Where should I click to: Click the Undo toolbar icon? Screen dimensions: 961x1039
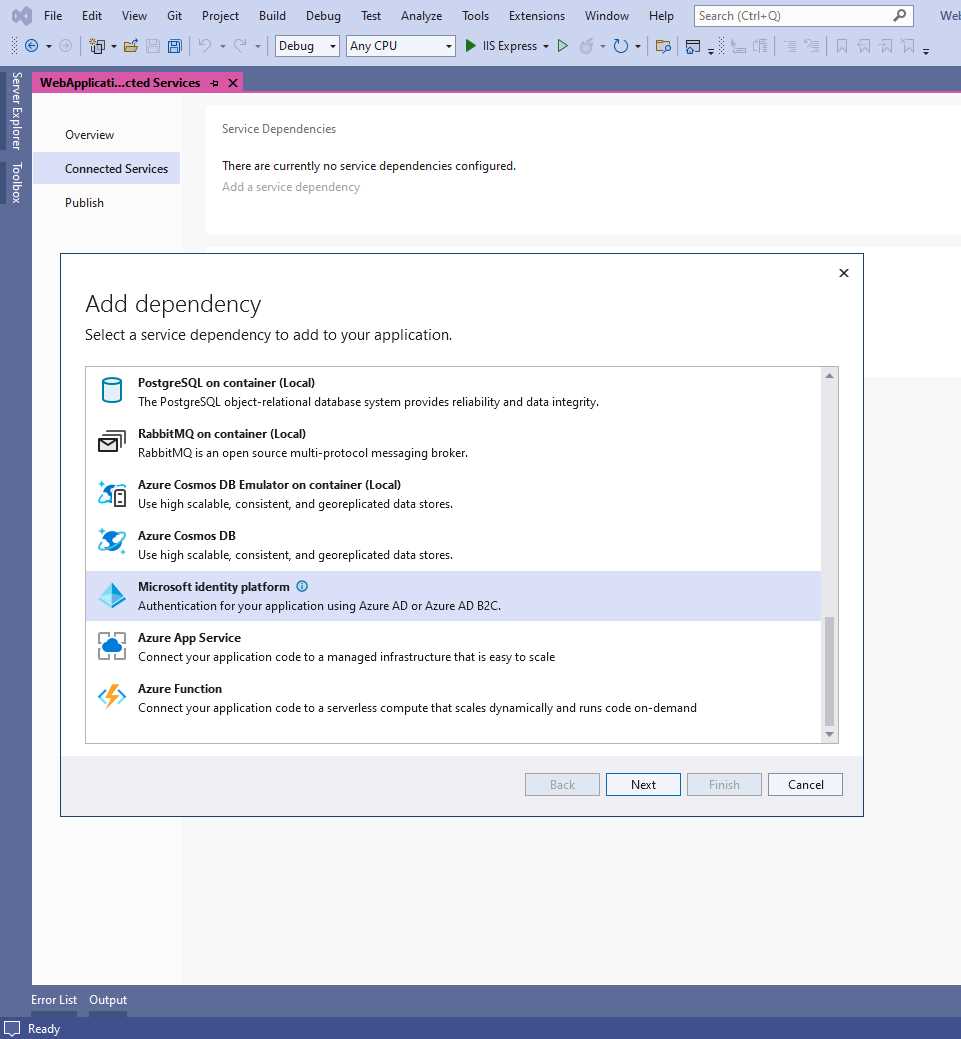203,46
